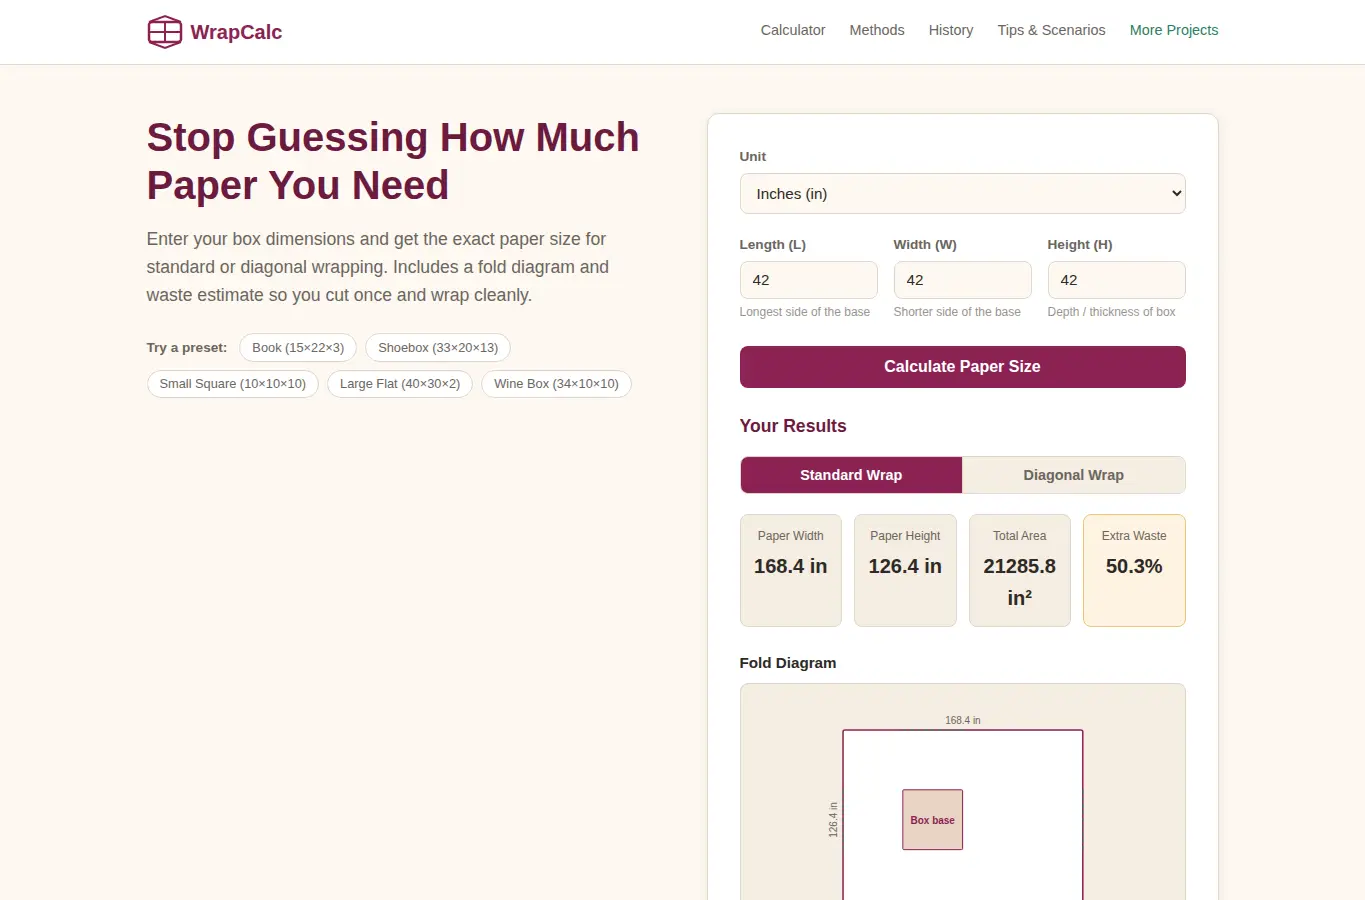
Task: Apply the Large Flat (40×30×2) preset
Action: tap(400, 384)
